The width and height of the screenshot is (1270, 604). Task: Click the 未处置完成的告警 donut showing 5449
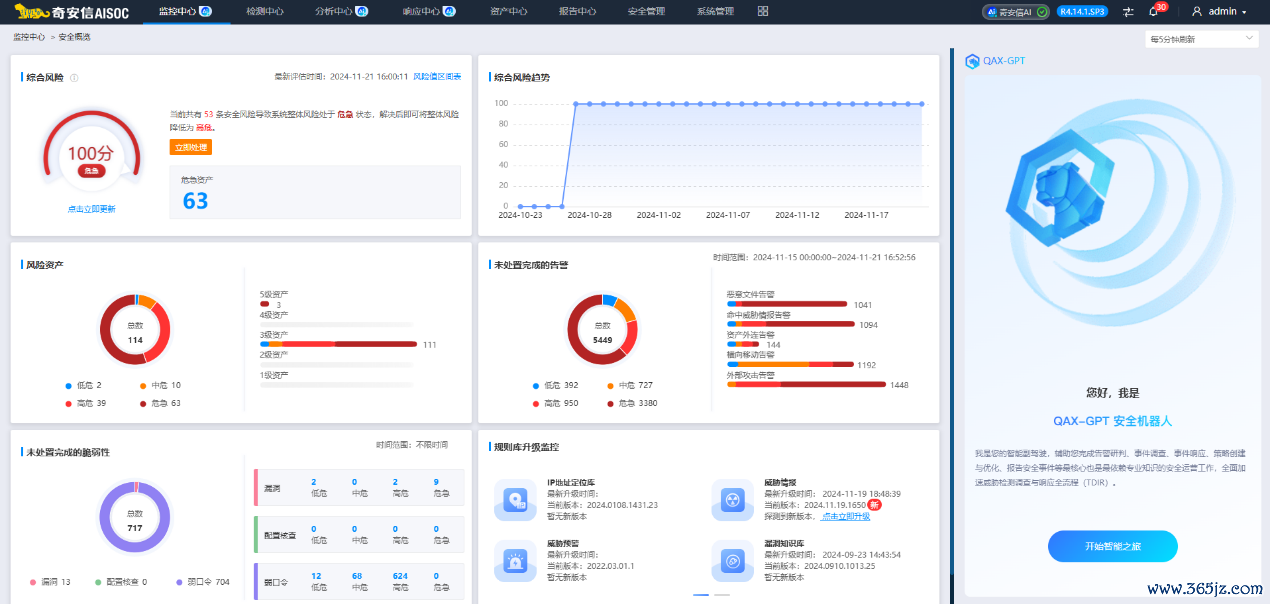click(x=602, y=330)
